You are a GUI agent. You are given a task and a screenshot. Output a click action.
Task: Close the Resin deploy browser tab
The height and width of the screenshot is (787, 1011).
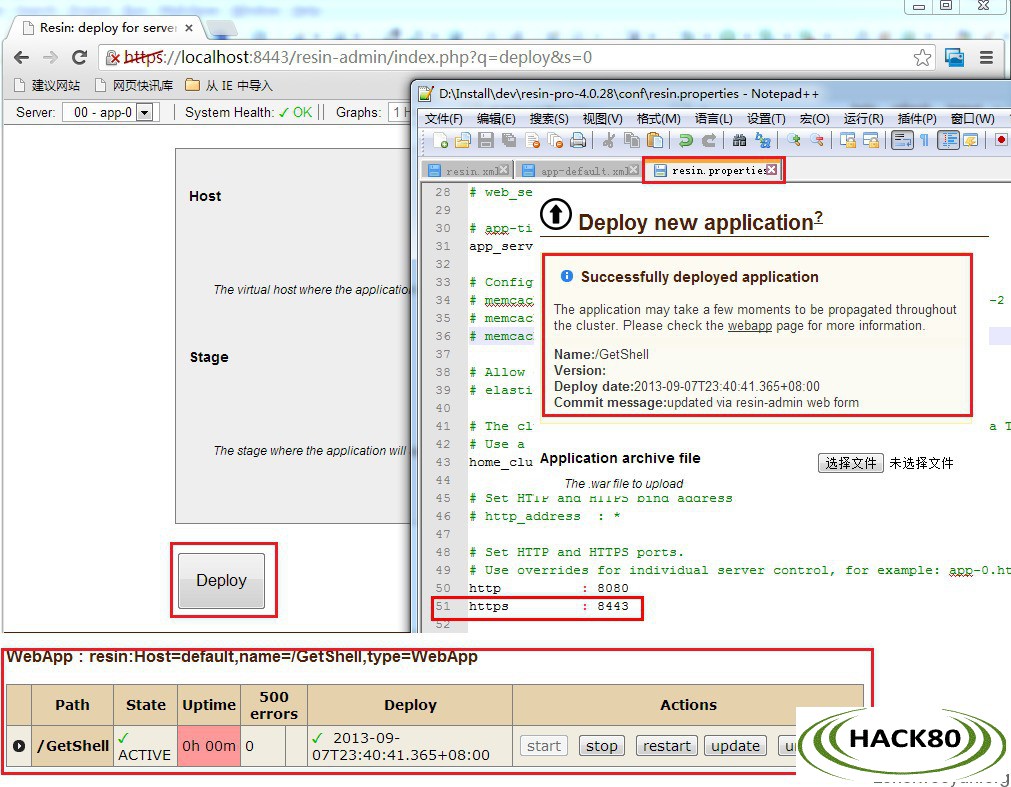(189, 28)
